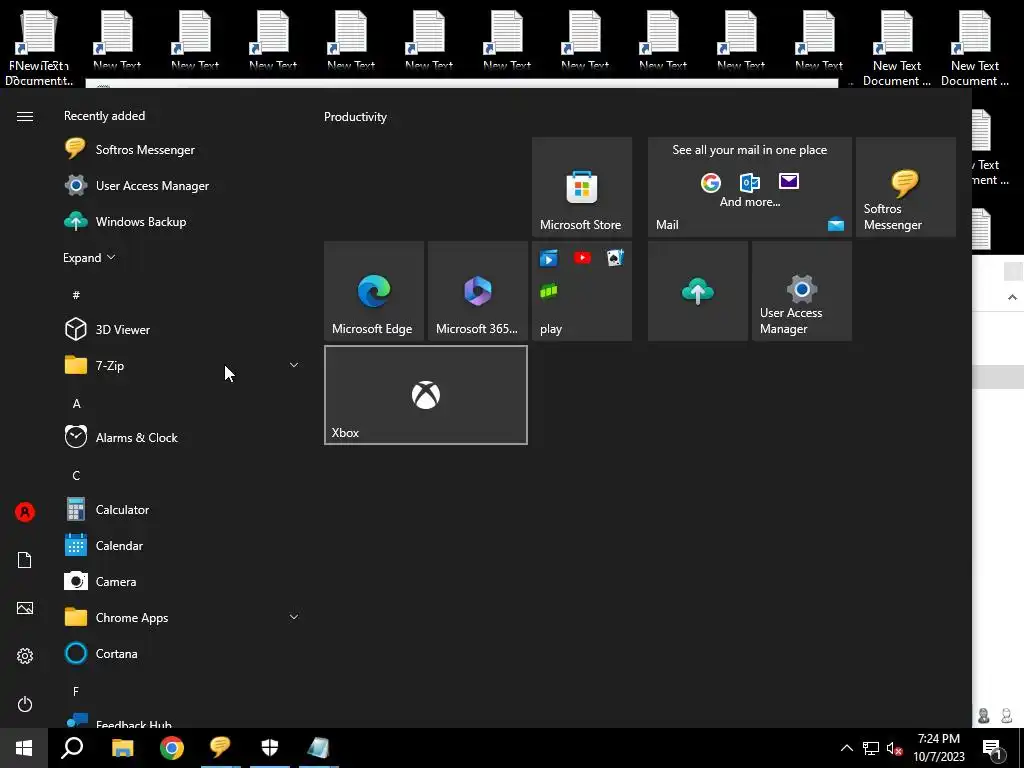1024x768 pixels.
Task: Click the hamburger menu to expand Start
Action: (x=25, y=116)
